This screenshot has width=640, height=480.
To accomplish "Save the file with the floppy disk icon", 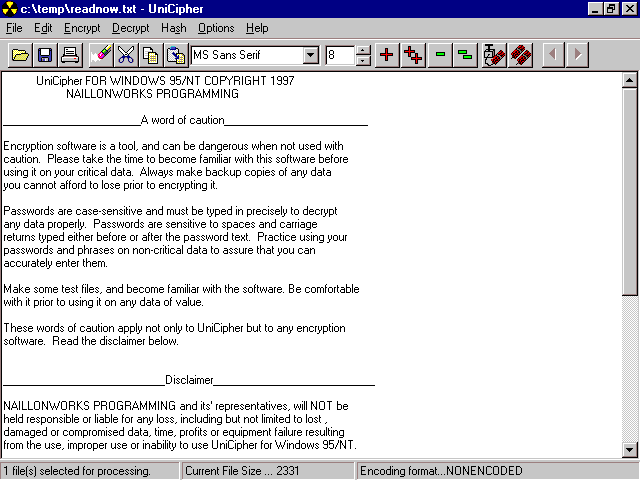I will tap(45, 55).
